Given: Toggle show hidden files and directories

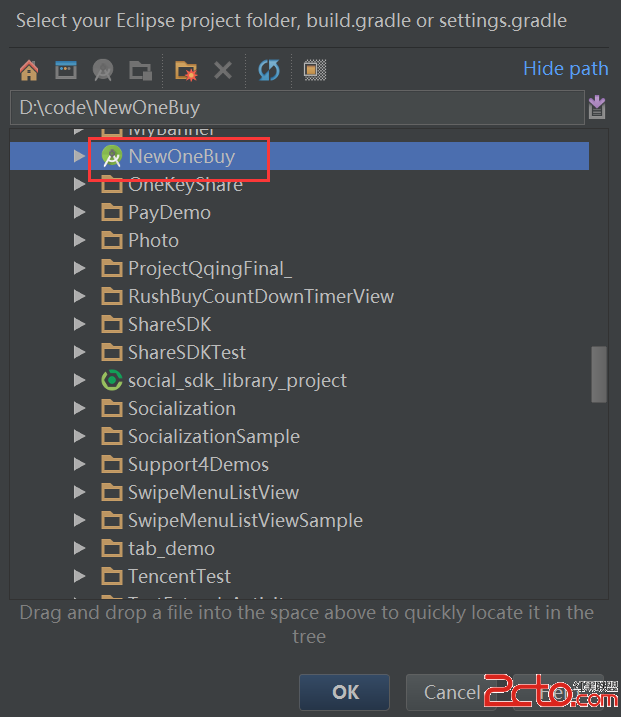Looking at the screenshot, I should (315, 70).
